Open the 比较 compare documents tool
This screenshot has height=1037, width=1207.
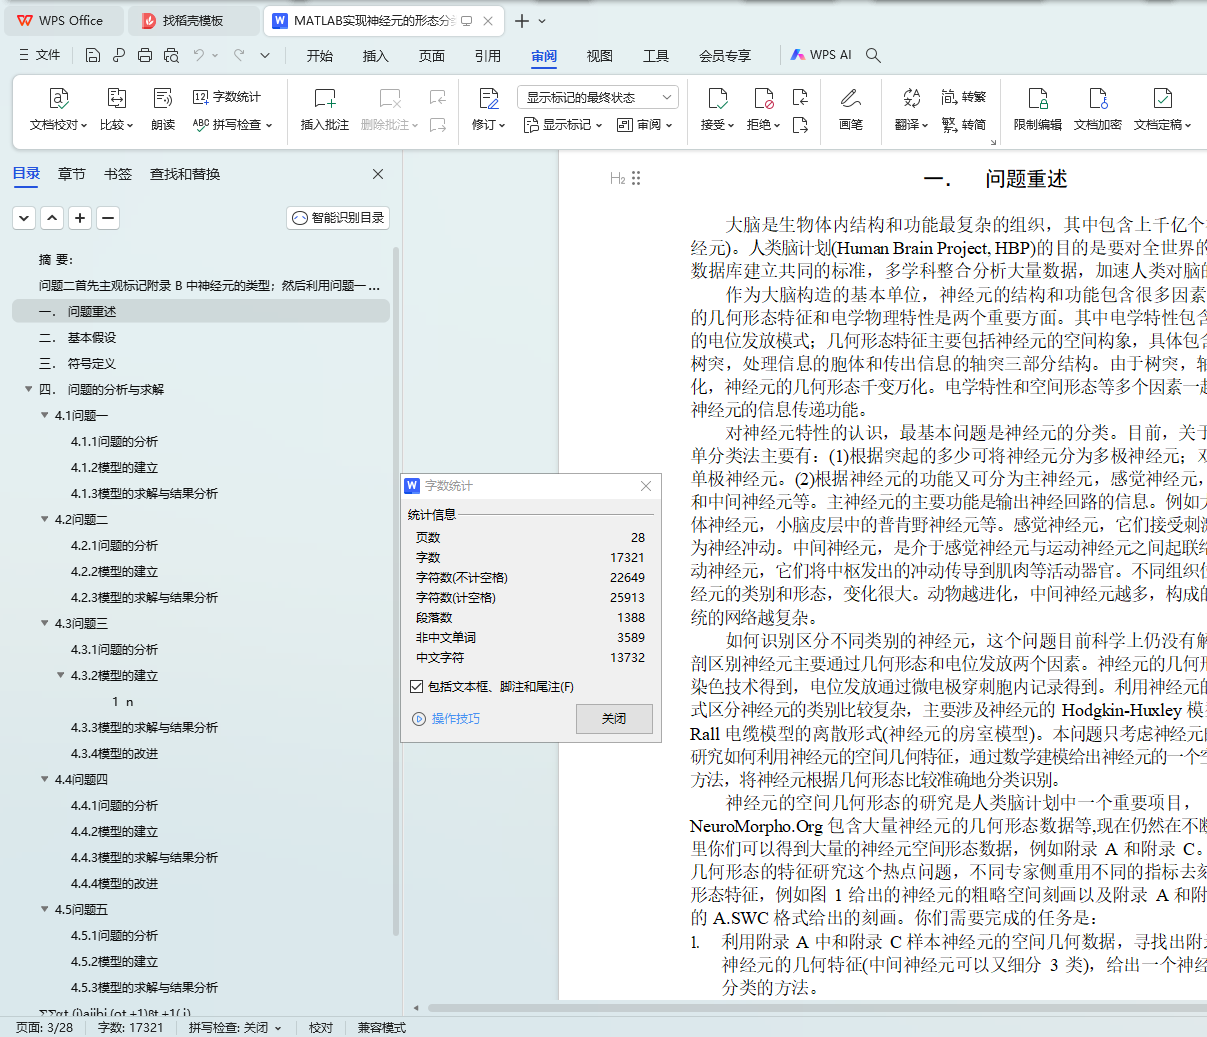(116, 109)
